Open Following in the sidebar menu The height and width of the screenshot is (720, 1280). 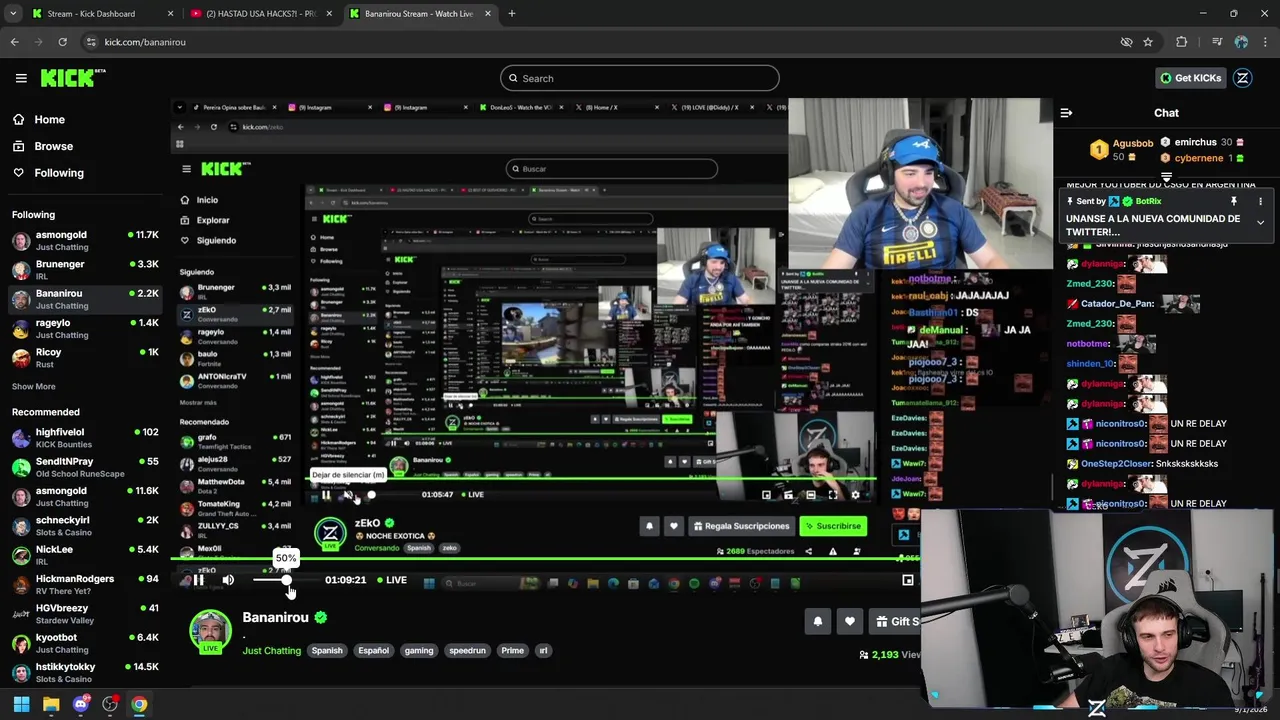point(50,173)
